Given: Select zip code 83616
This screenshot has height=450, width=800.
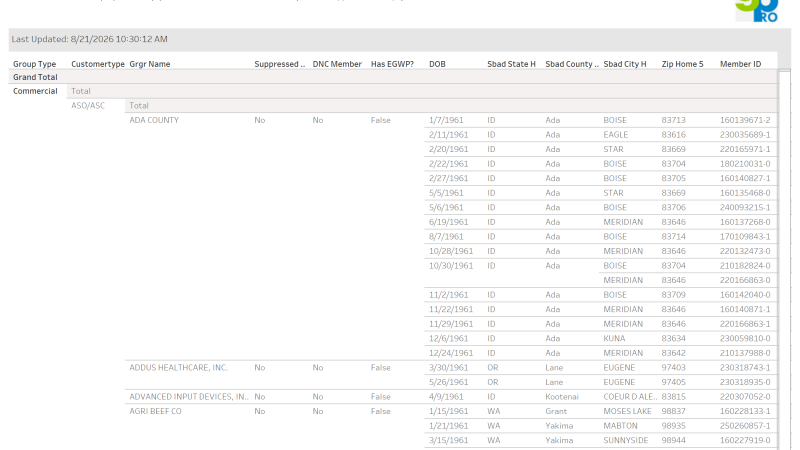Looking at the screenshot, I should point(673,135).
